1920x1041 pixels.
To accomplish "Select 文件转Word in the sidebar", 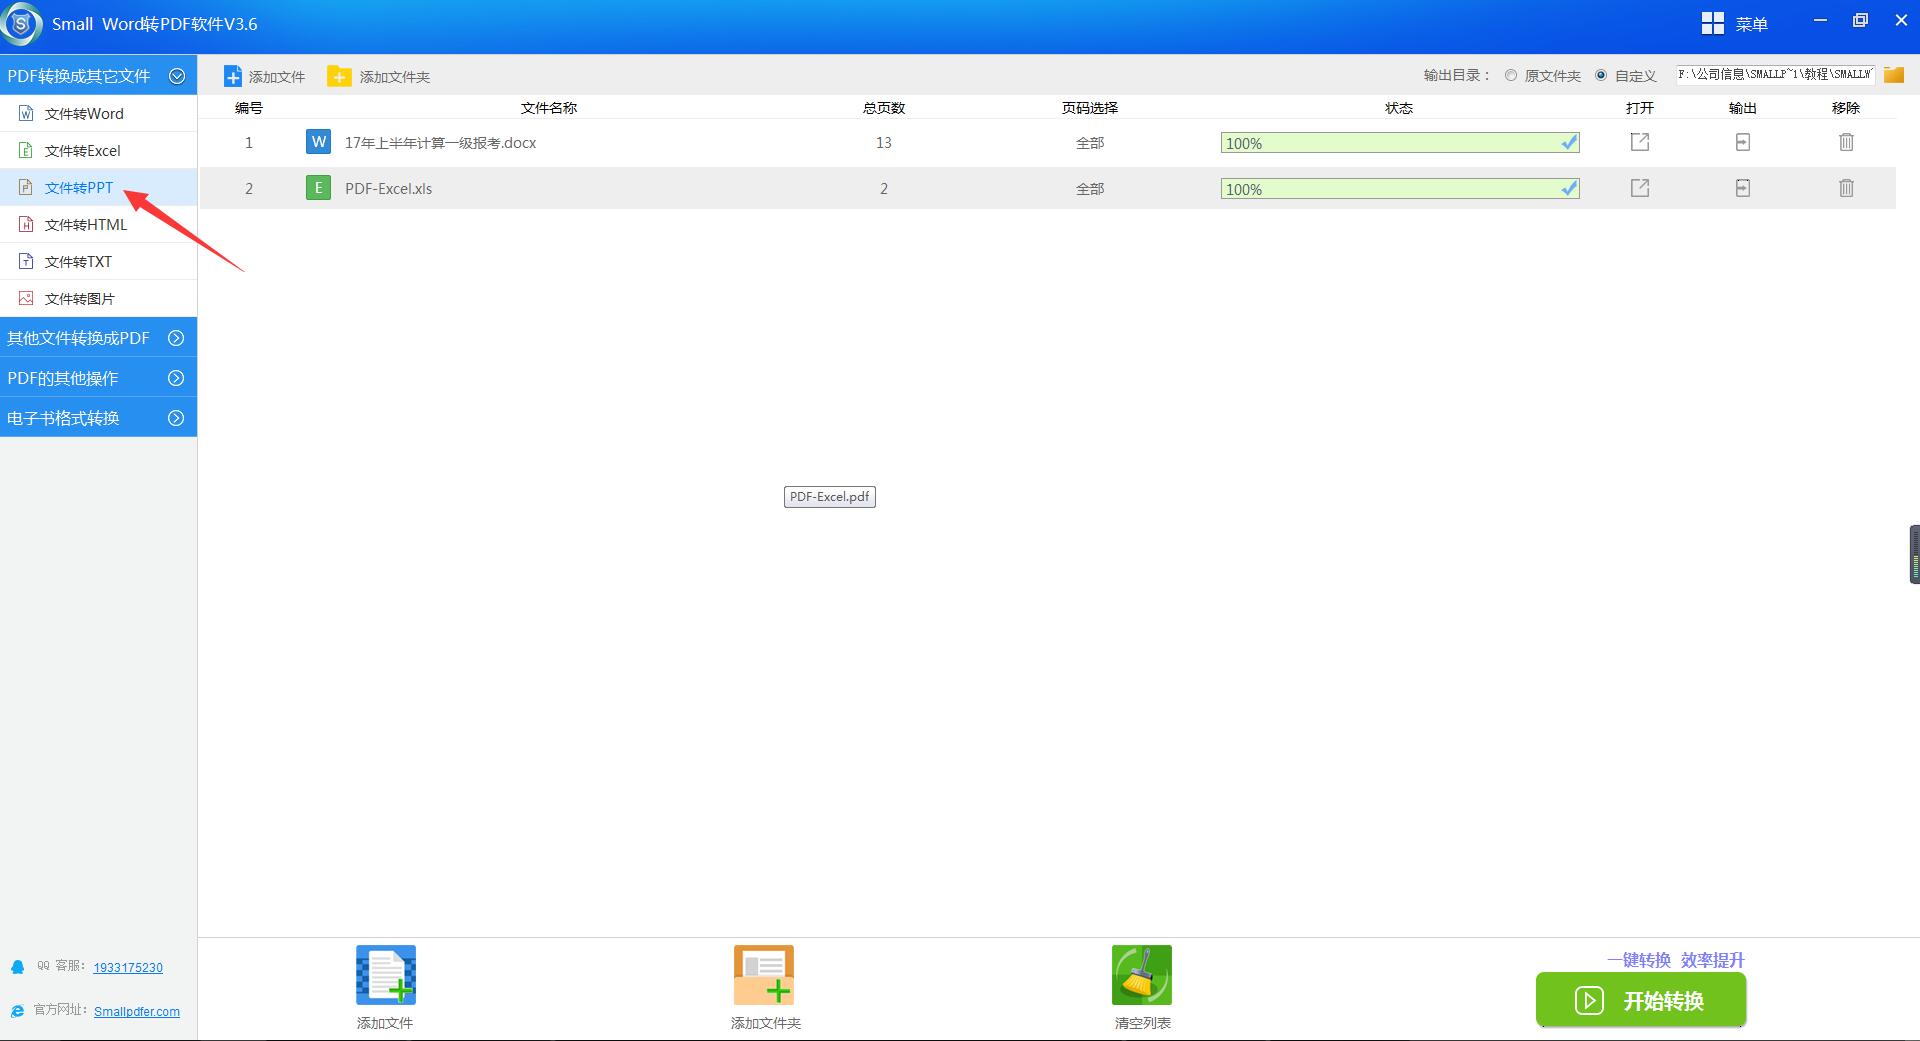I will tap(84, 114).
